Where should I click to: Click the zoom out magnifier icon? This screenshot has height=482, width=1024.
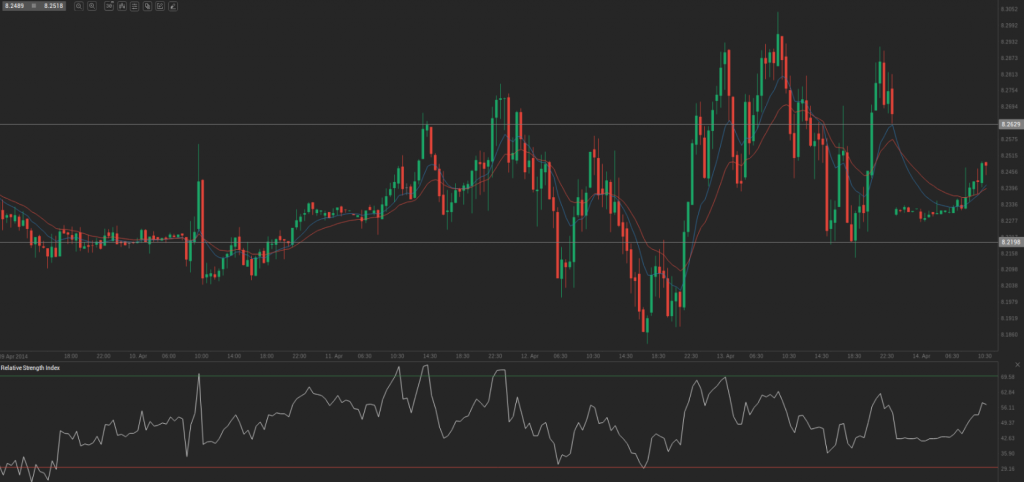(79, 6)
